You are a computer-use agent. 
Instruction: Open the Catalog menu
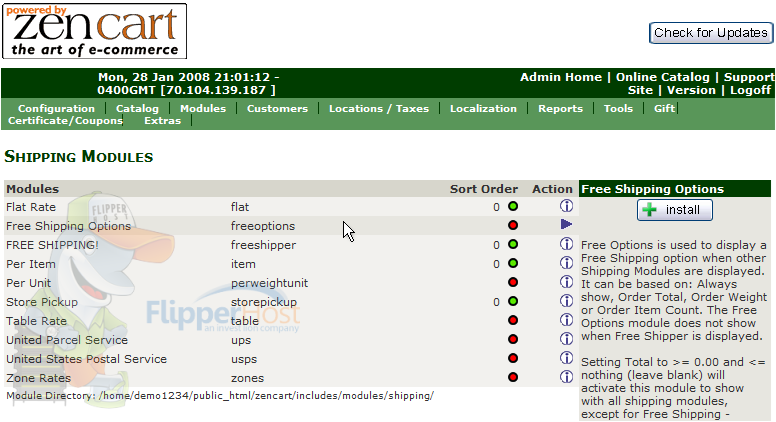137,108
